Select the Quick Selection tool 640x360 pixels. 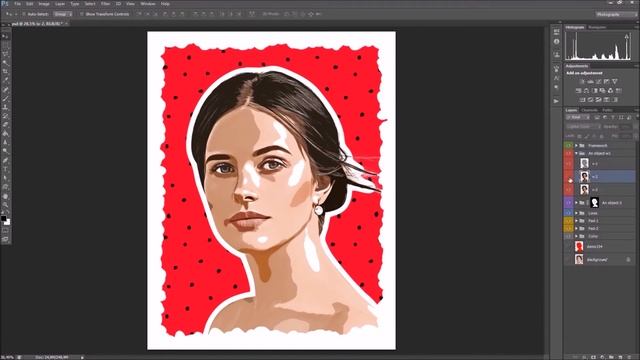click(x=5, y=63)
